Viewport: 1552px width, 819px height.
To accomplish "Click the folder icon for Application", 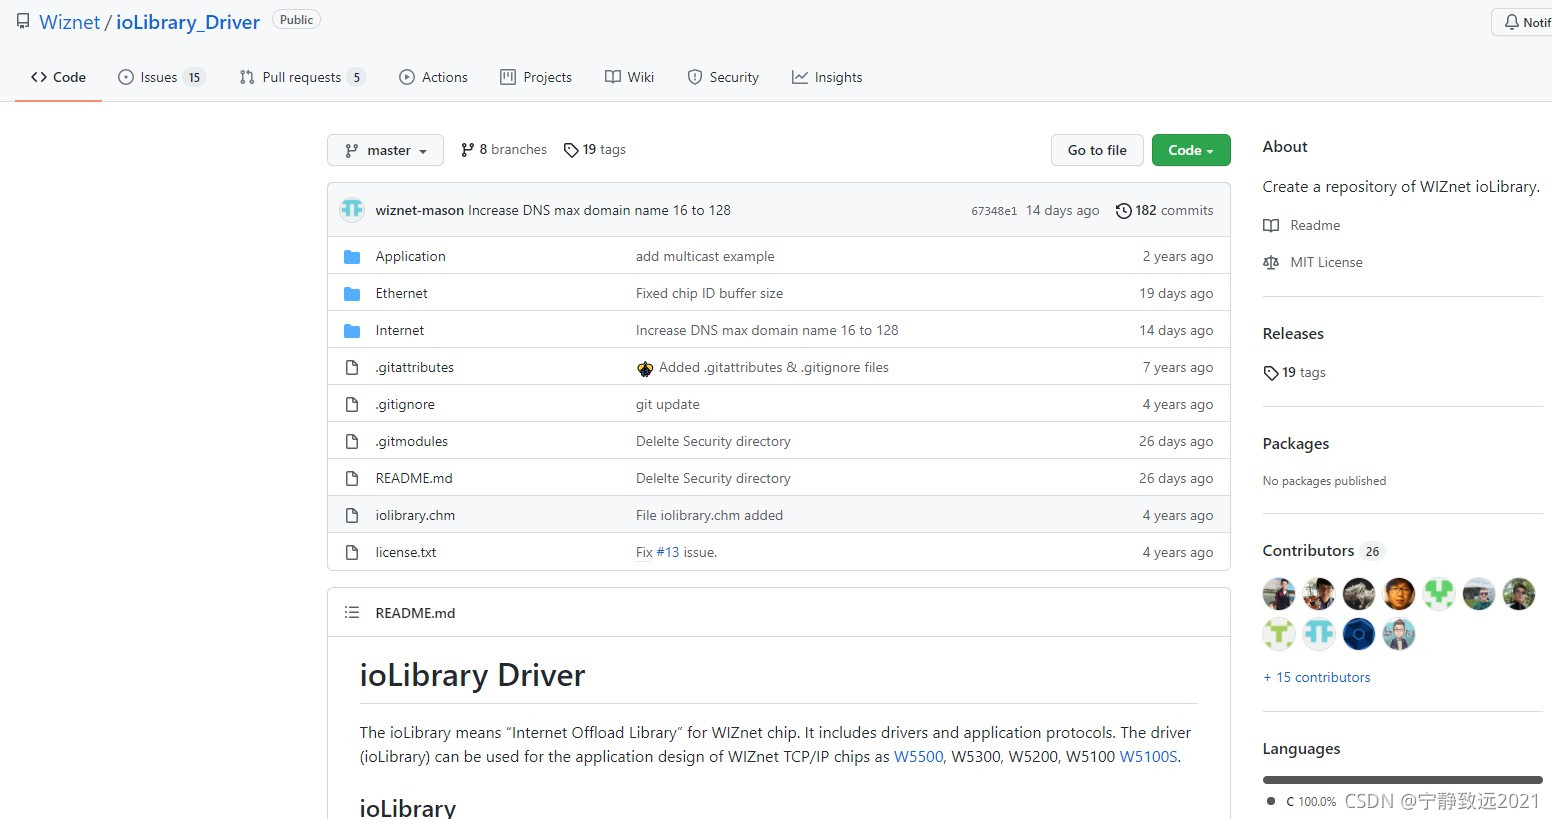I will (352, 257).
